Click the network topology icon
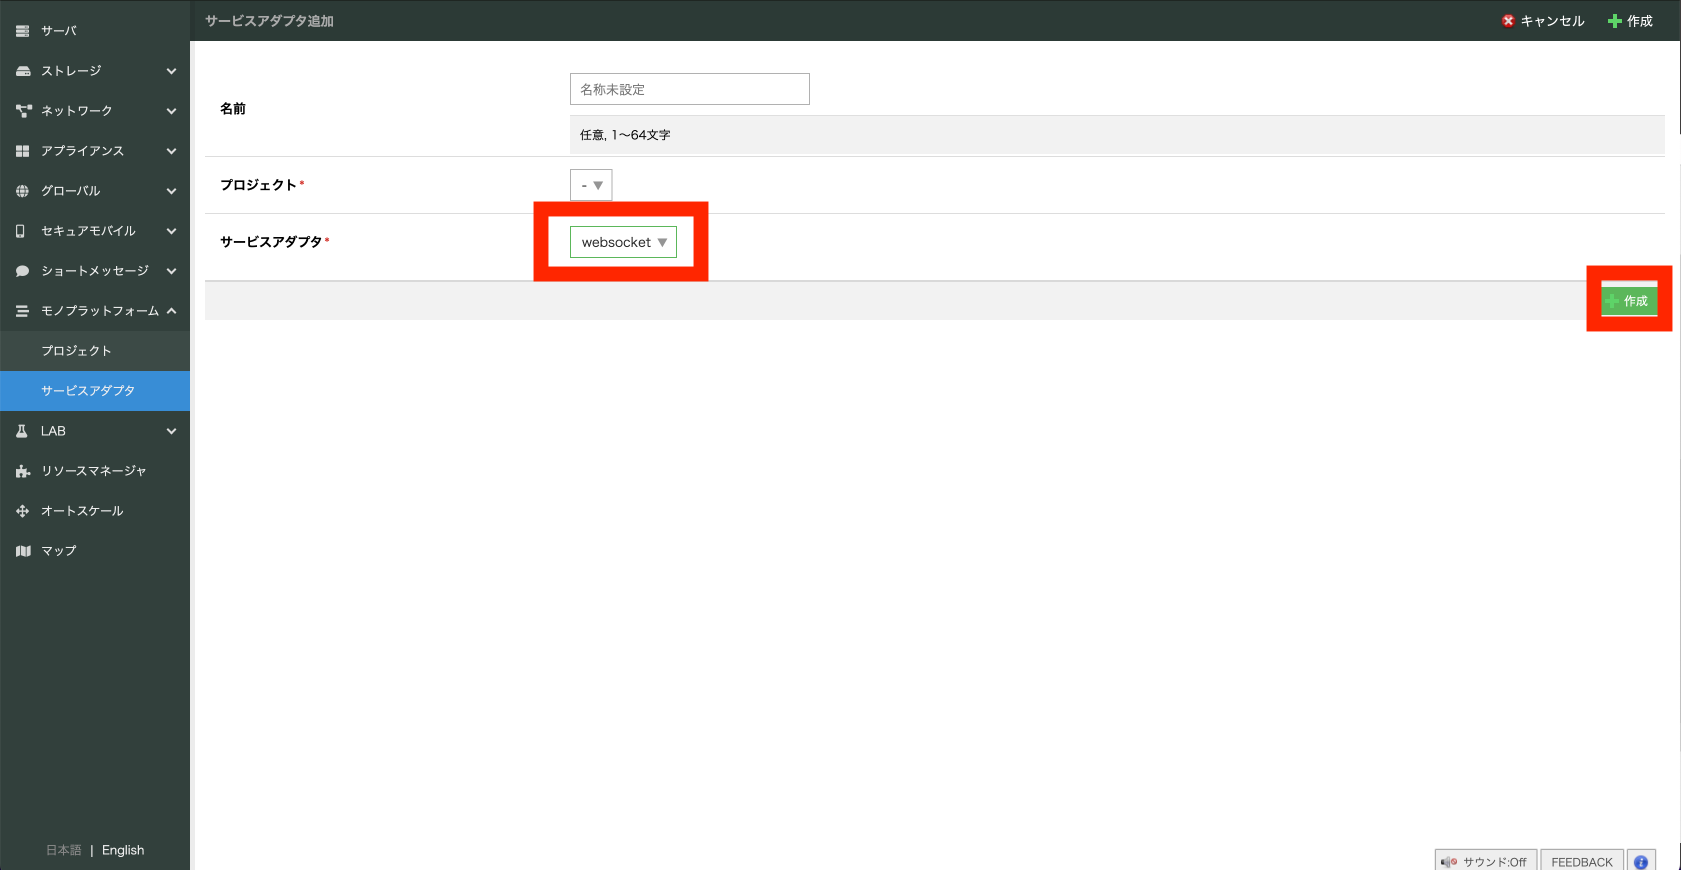1681x870 pixels. click(x=22, y=111)
